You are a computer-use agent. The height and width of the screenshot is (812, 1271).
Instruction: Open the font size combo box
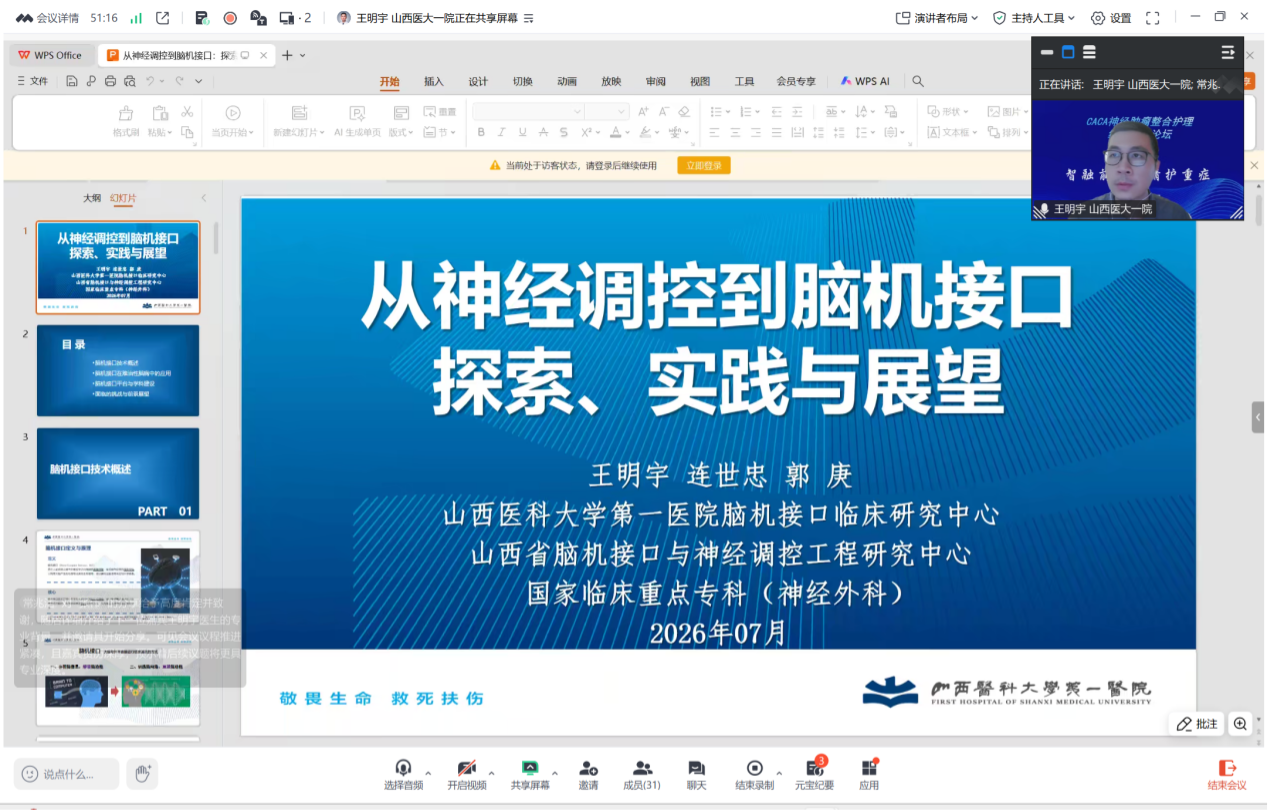pos(607,112)
